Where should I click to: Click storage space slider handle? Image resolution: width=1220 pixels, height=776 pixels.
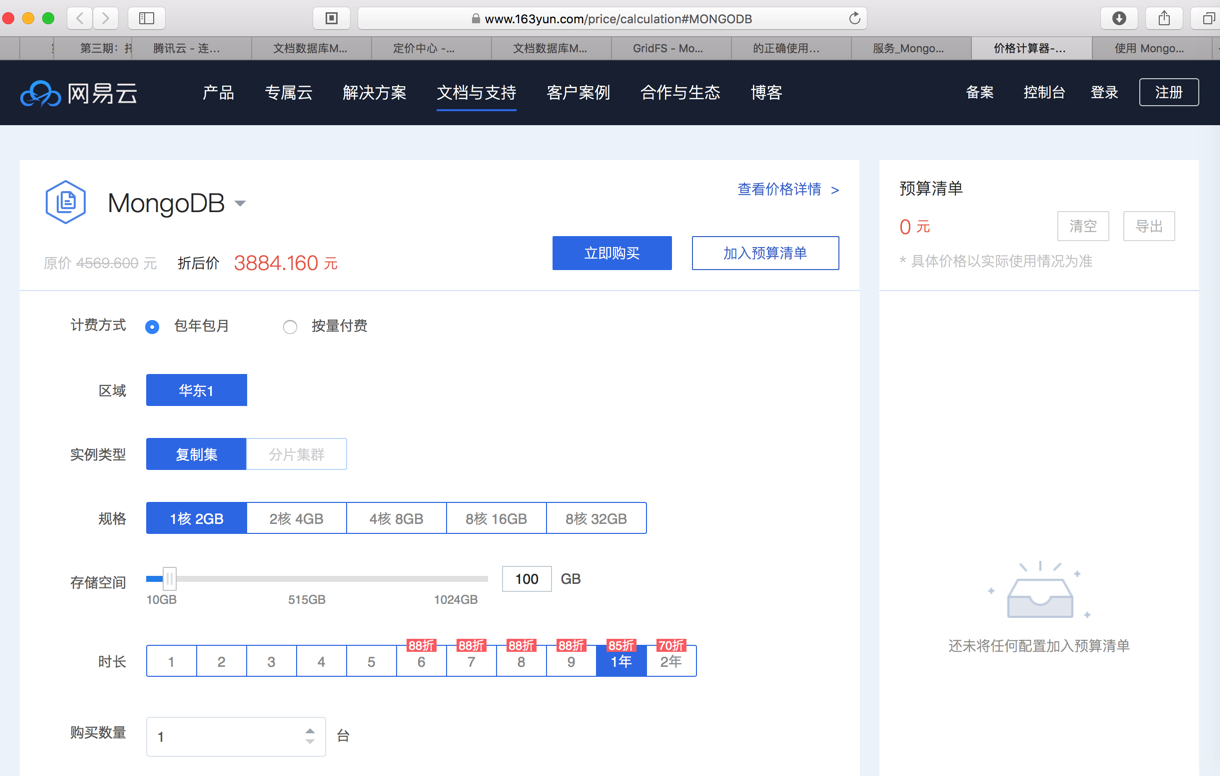click(x=169, y=578)
